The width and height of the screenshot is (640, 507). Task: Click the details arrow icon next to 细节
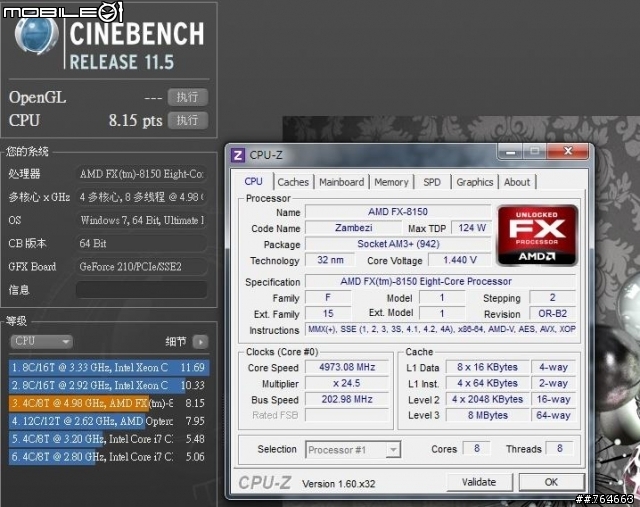pos(200,342)
